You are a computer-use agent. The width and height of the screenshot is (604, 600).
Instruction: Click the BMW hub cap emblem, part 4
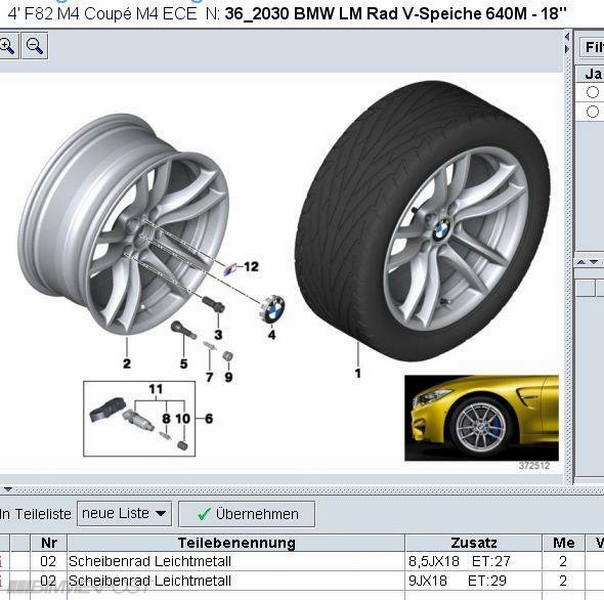[271, 307]
